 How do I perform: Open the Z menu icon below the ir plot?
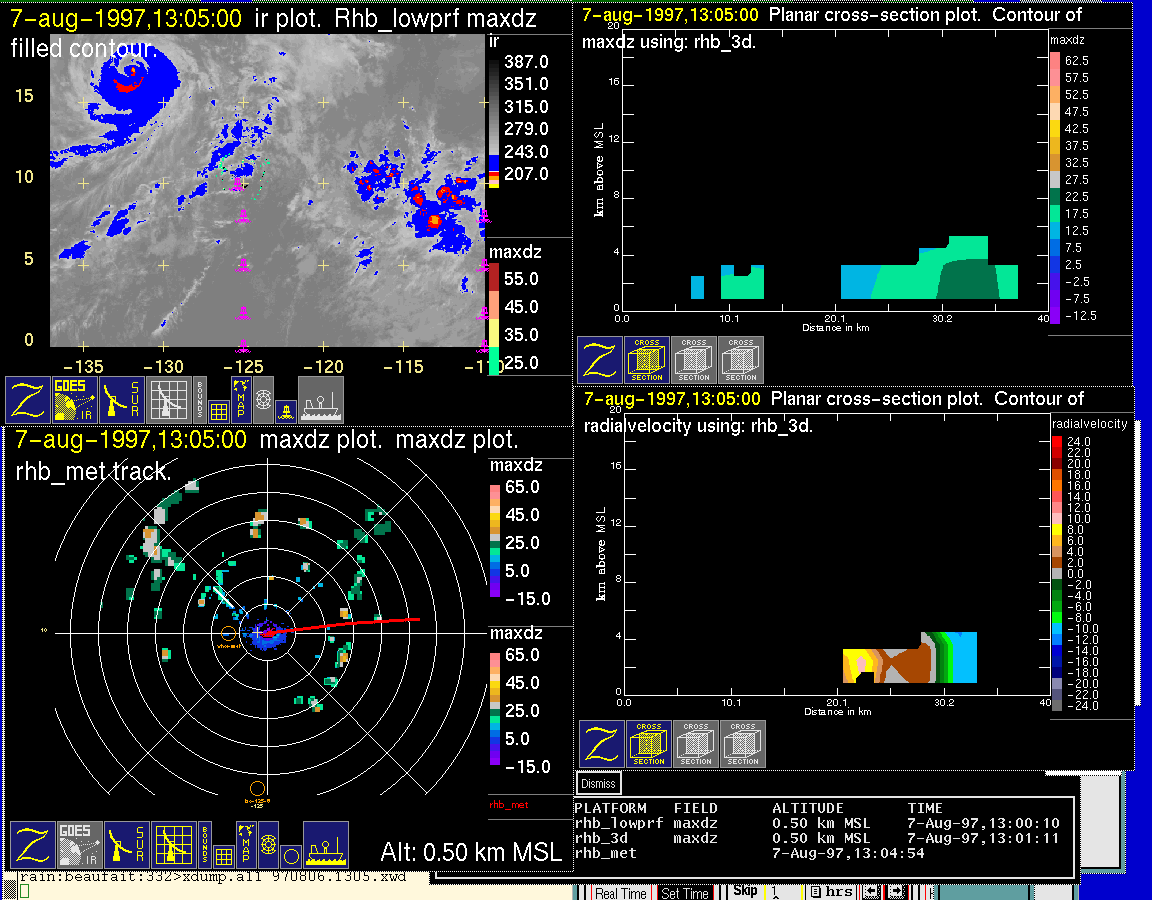[x=29, y=399]
